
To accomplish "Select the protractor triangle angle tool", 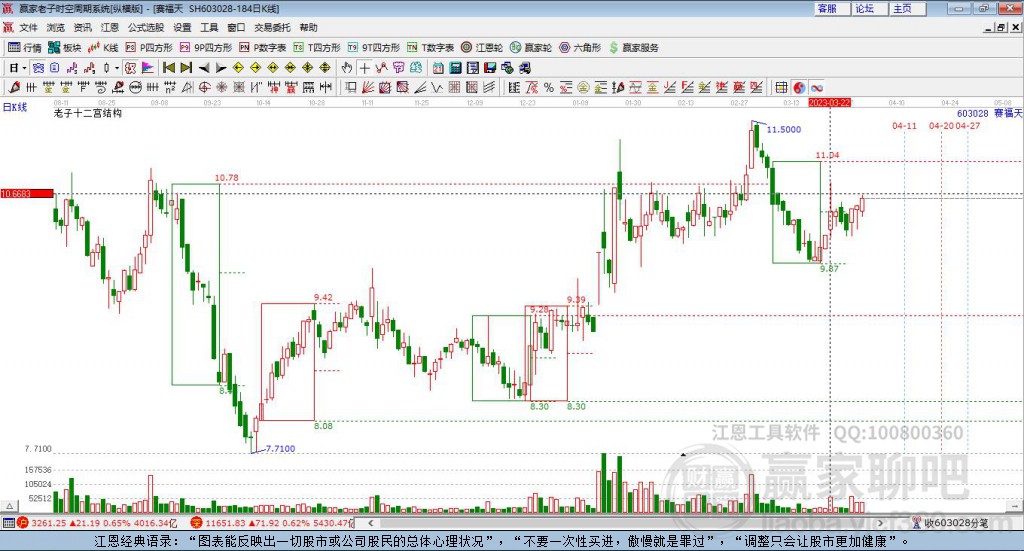I will coord(187,87).
